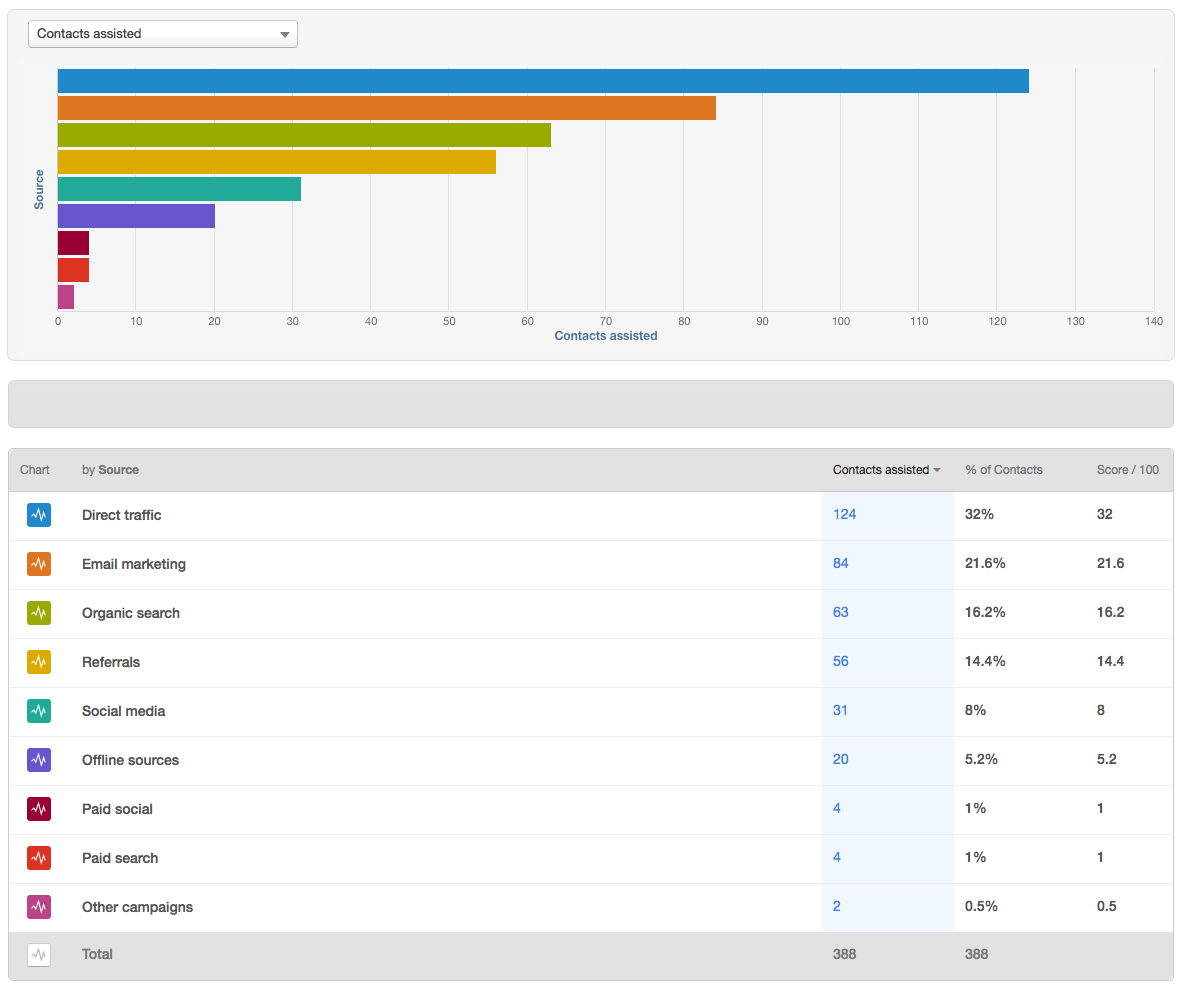The width and height of the screenshot is (1181, 989).
Task: Click the Other campaigns chart icon
Action: pyautogui.click(x=38, y=907)
